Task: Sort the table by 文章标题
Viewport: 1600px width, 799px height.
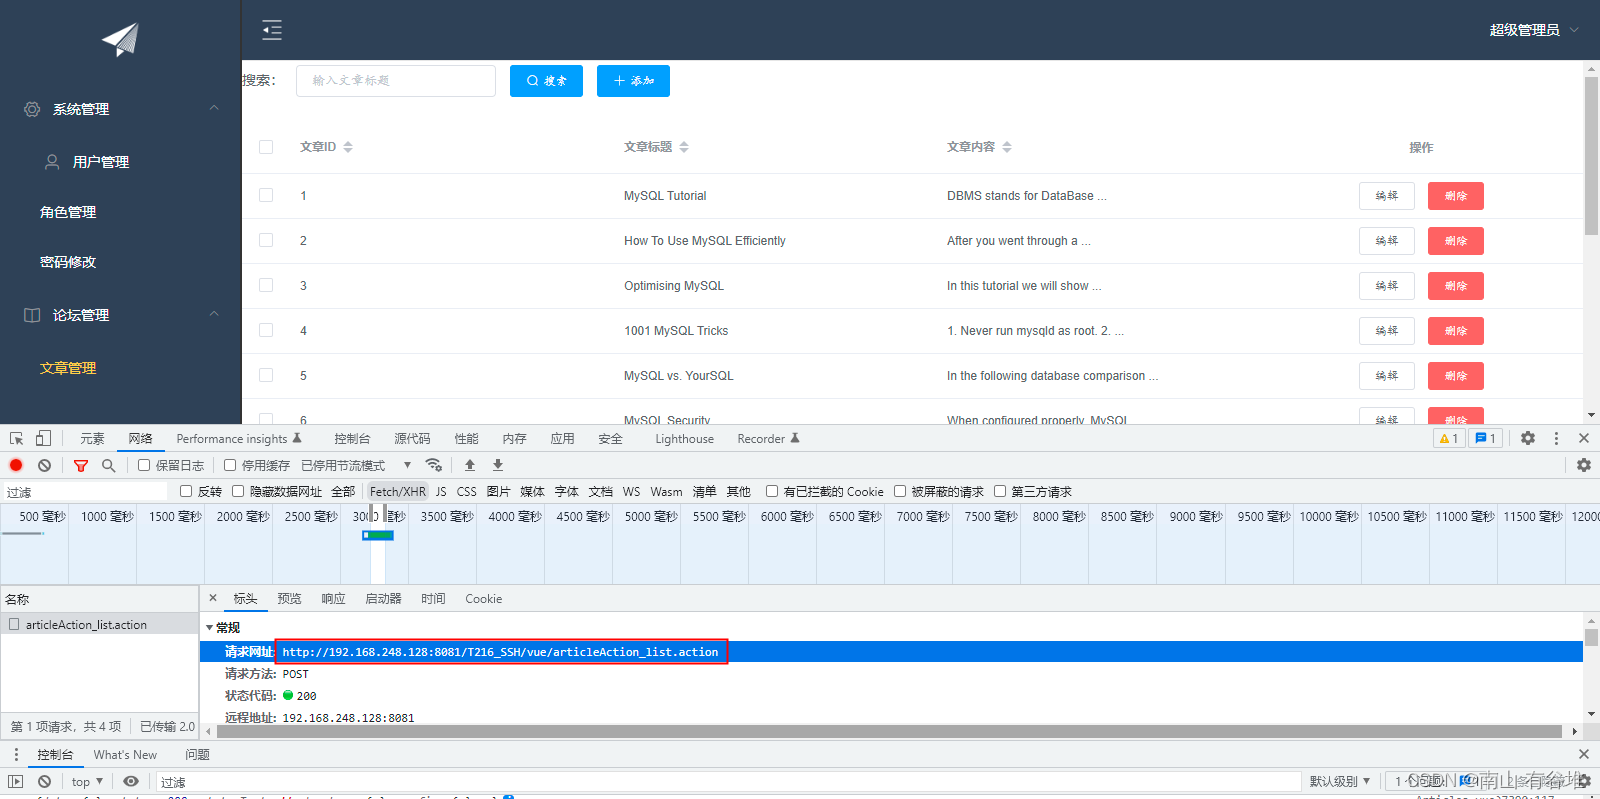Action: [684, 147]
